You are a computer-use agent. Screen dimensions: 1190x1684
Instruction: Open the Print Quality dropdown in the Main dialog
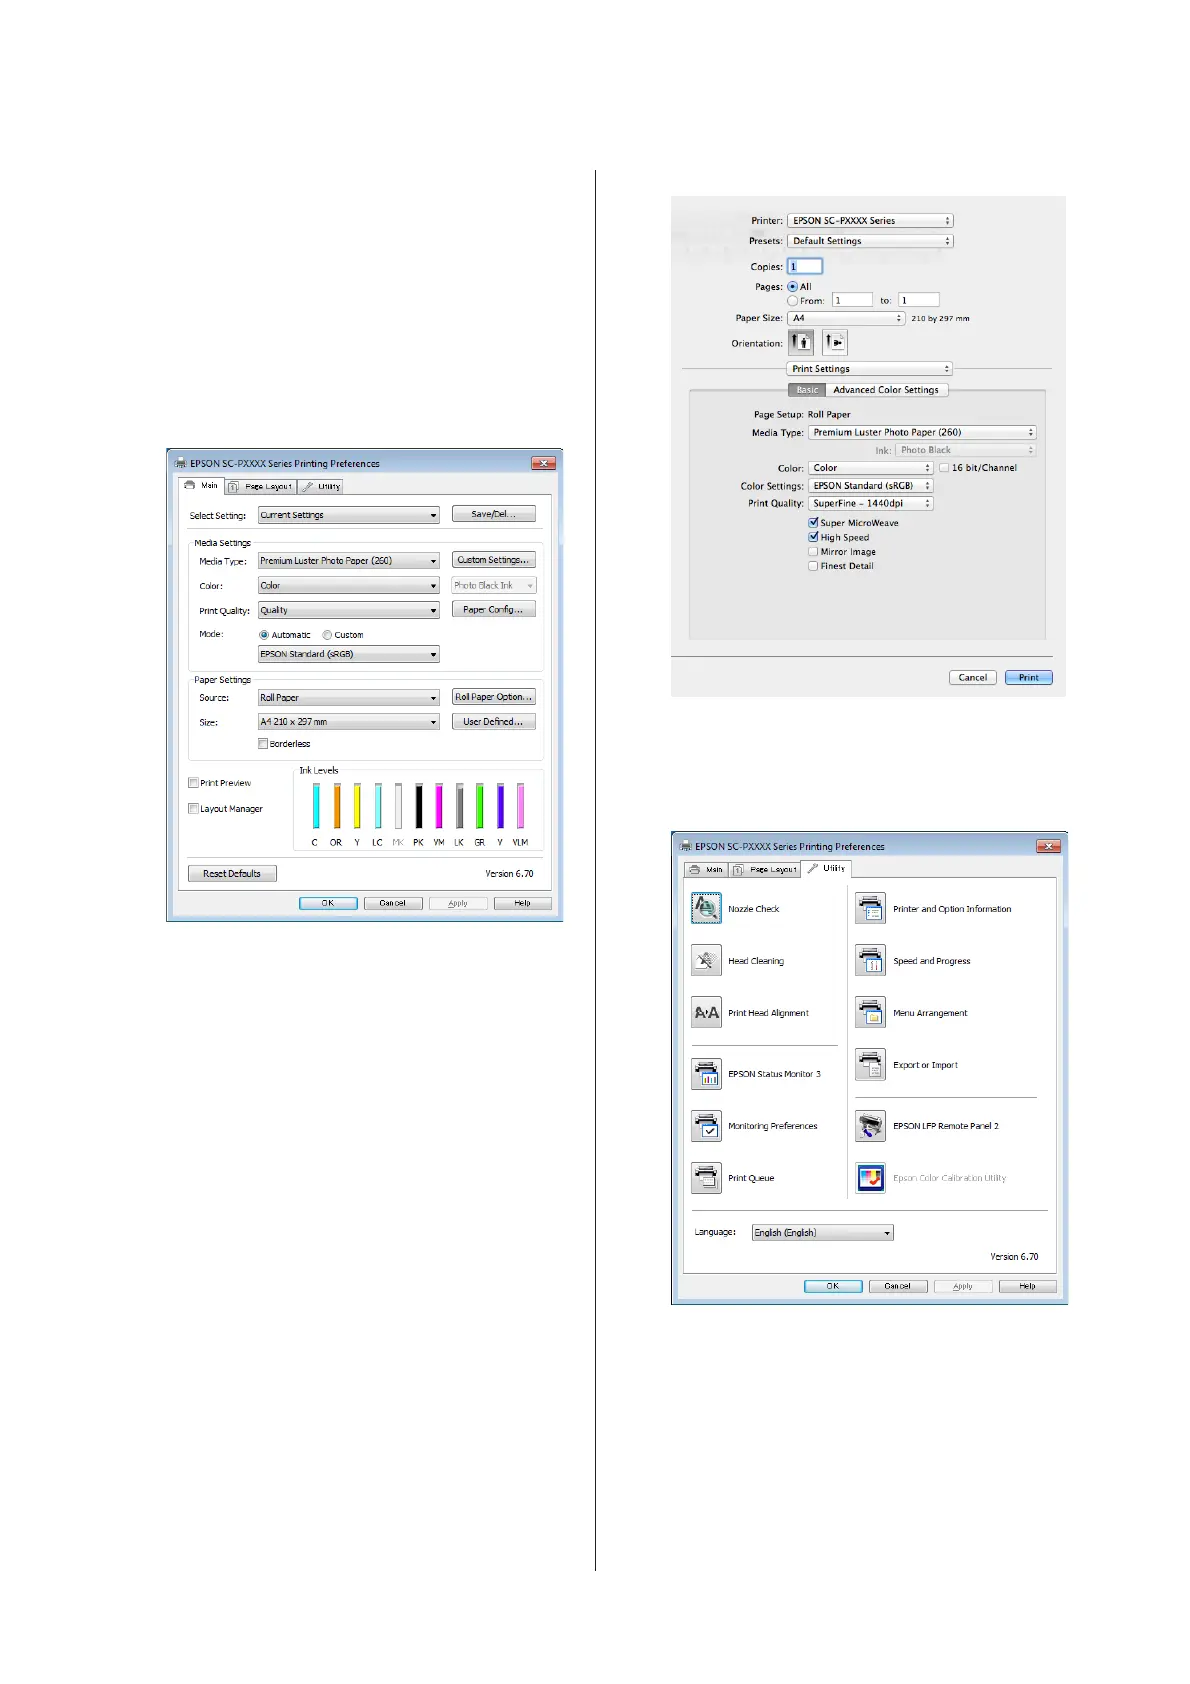pos(348,610)
